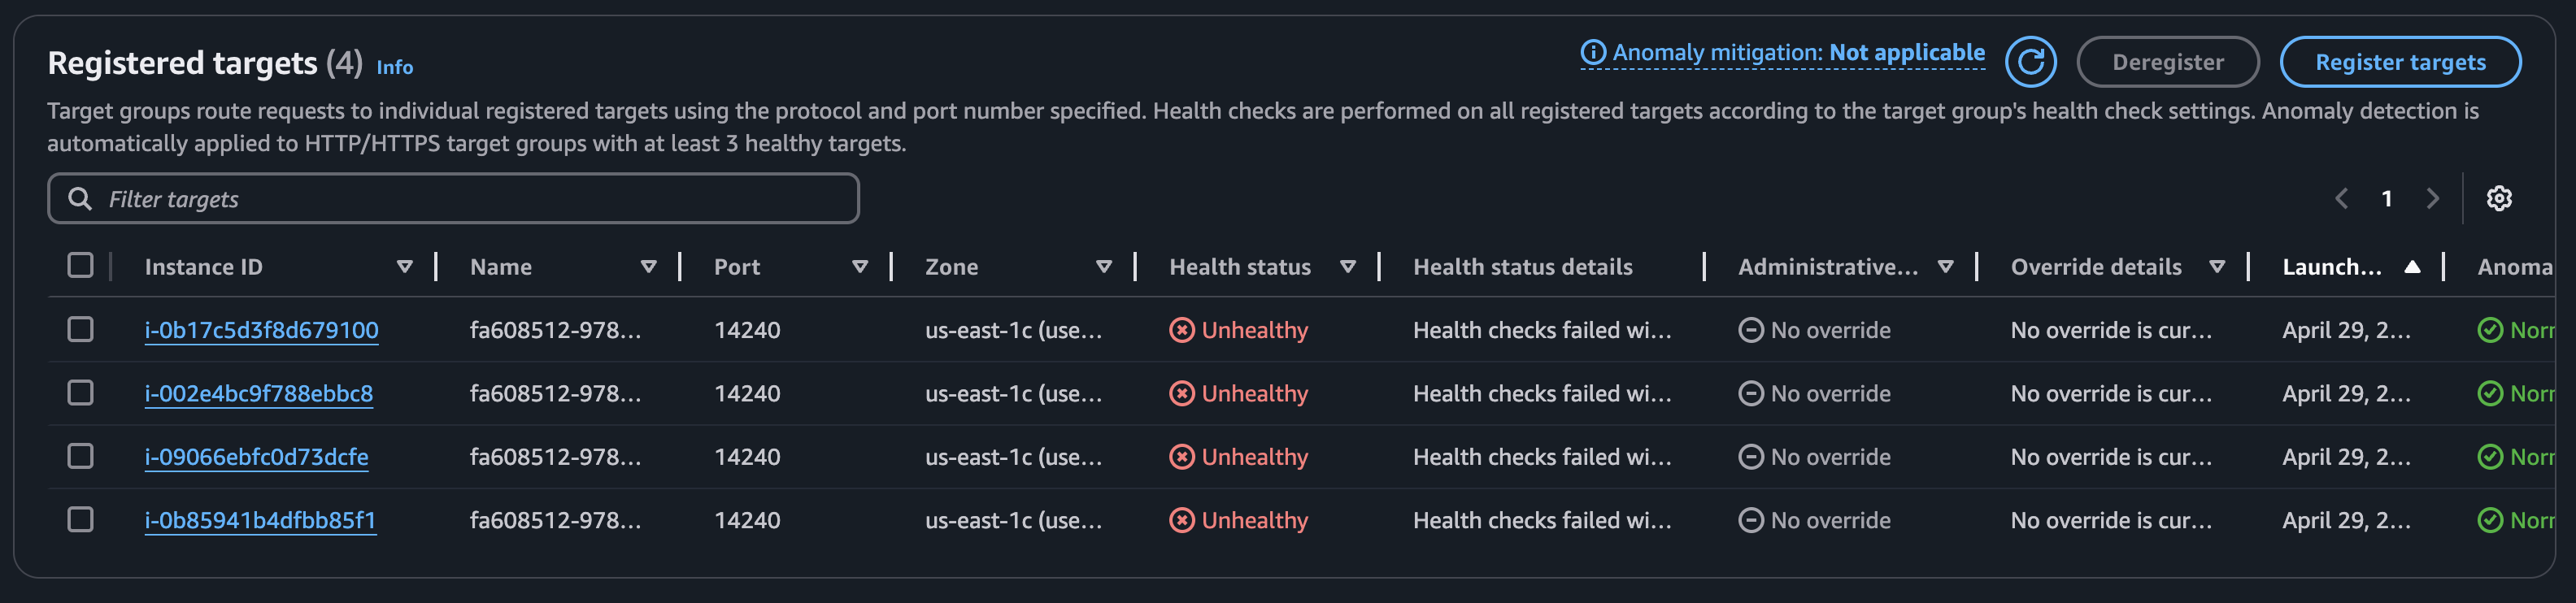Click the Anomaly mitigation info icon
2576x603 pixels.
(x=1592, y=52)
